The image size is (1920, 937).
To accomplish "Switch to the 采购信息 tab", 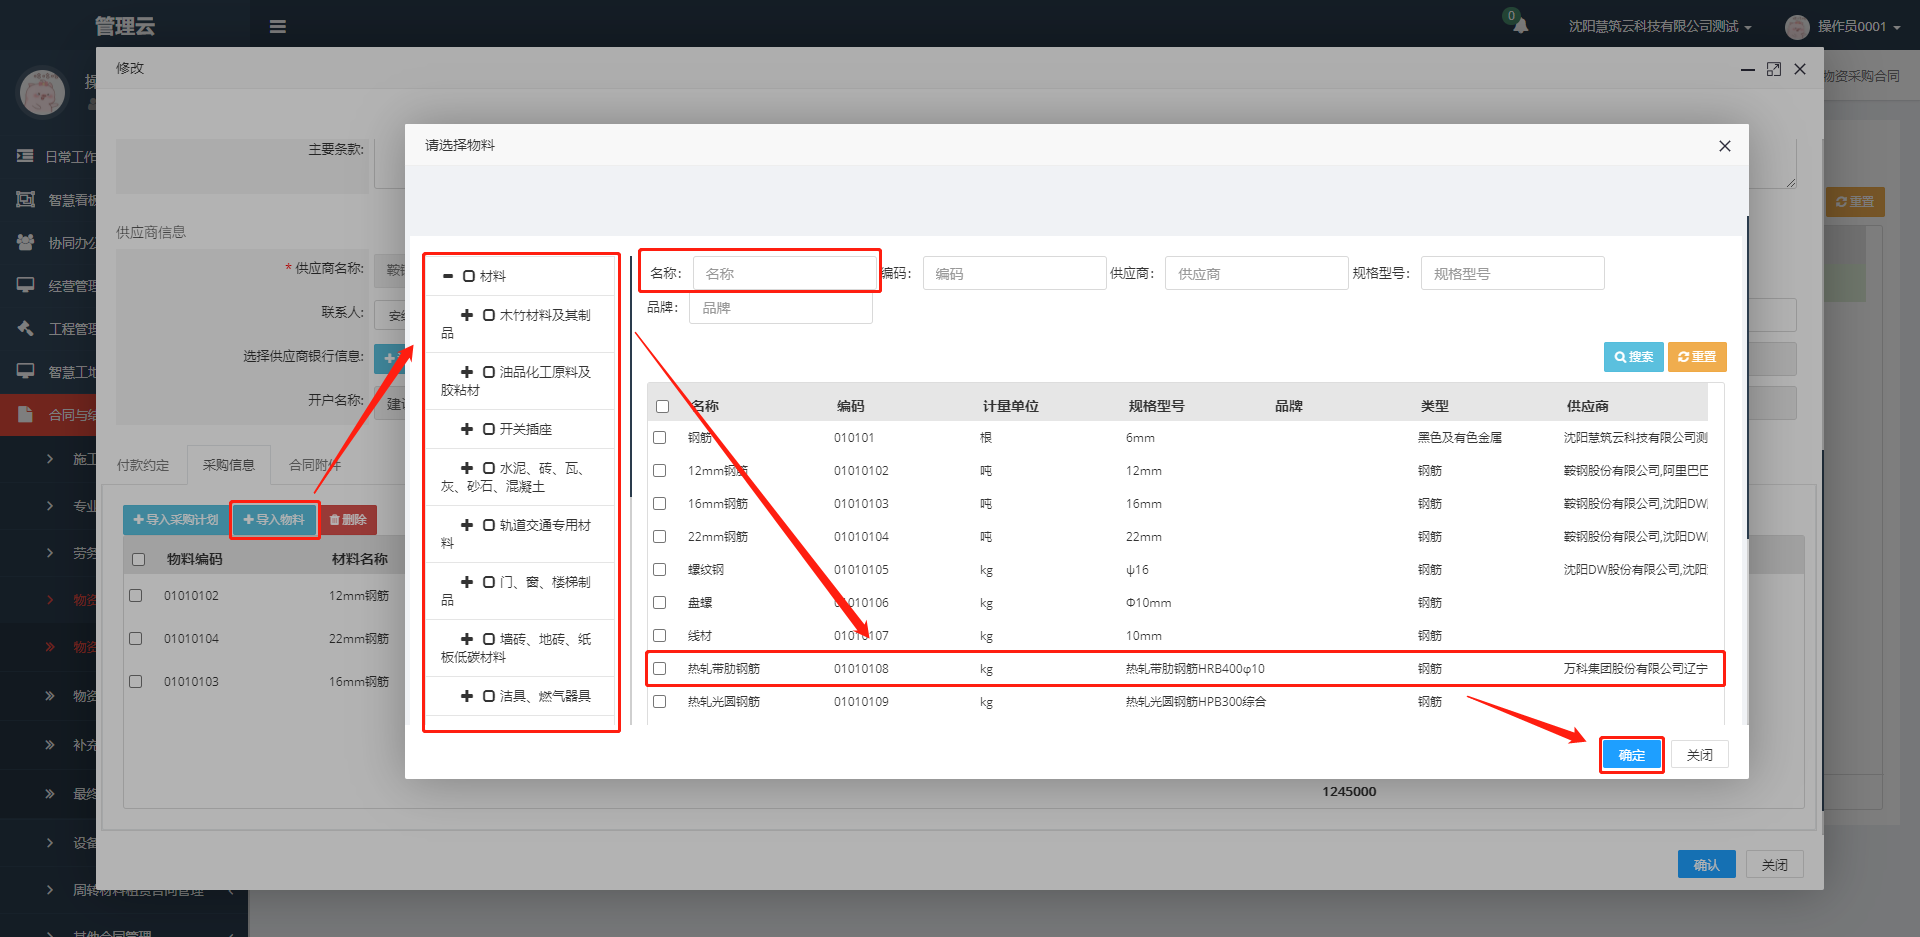I will (228, 465).
